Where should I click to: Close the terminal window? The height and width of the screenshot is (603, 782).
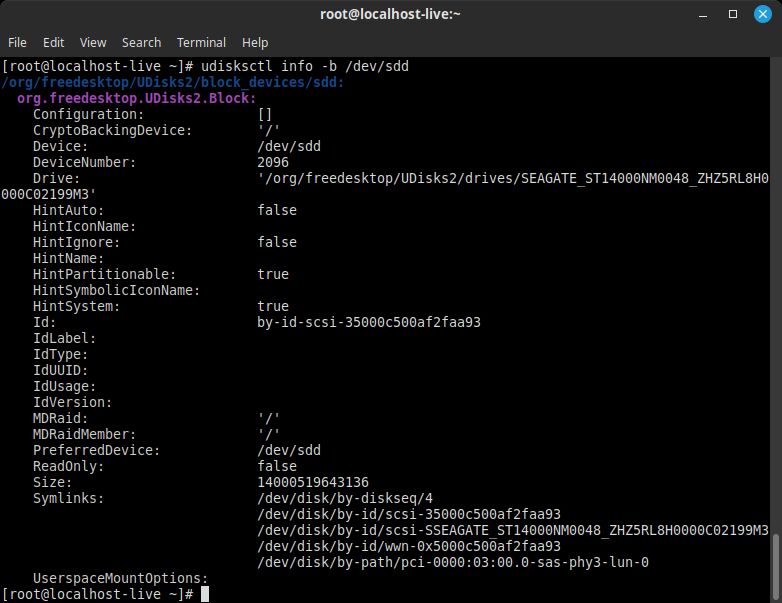click(763, 14)
